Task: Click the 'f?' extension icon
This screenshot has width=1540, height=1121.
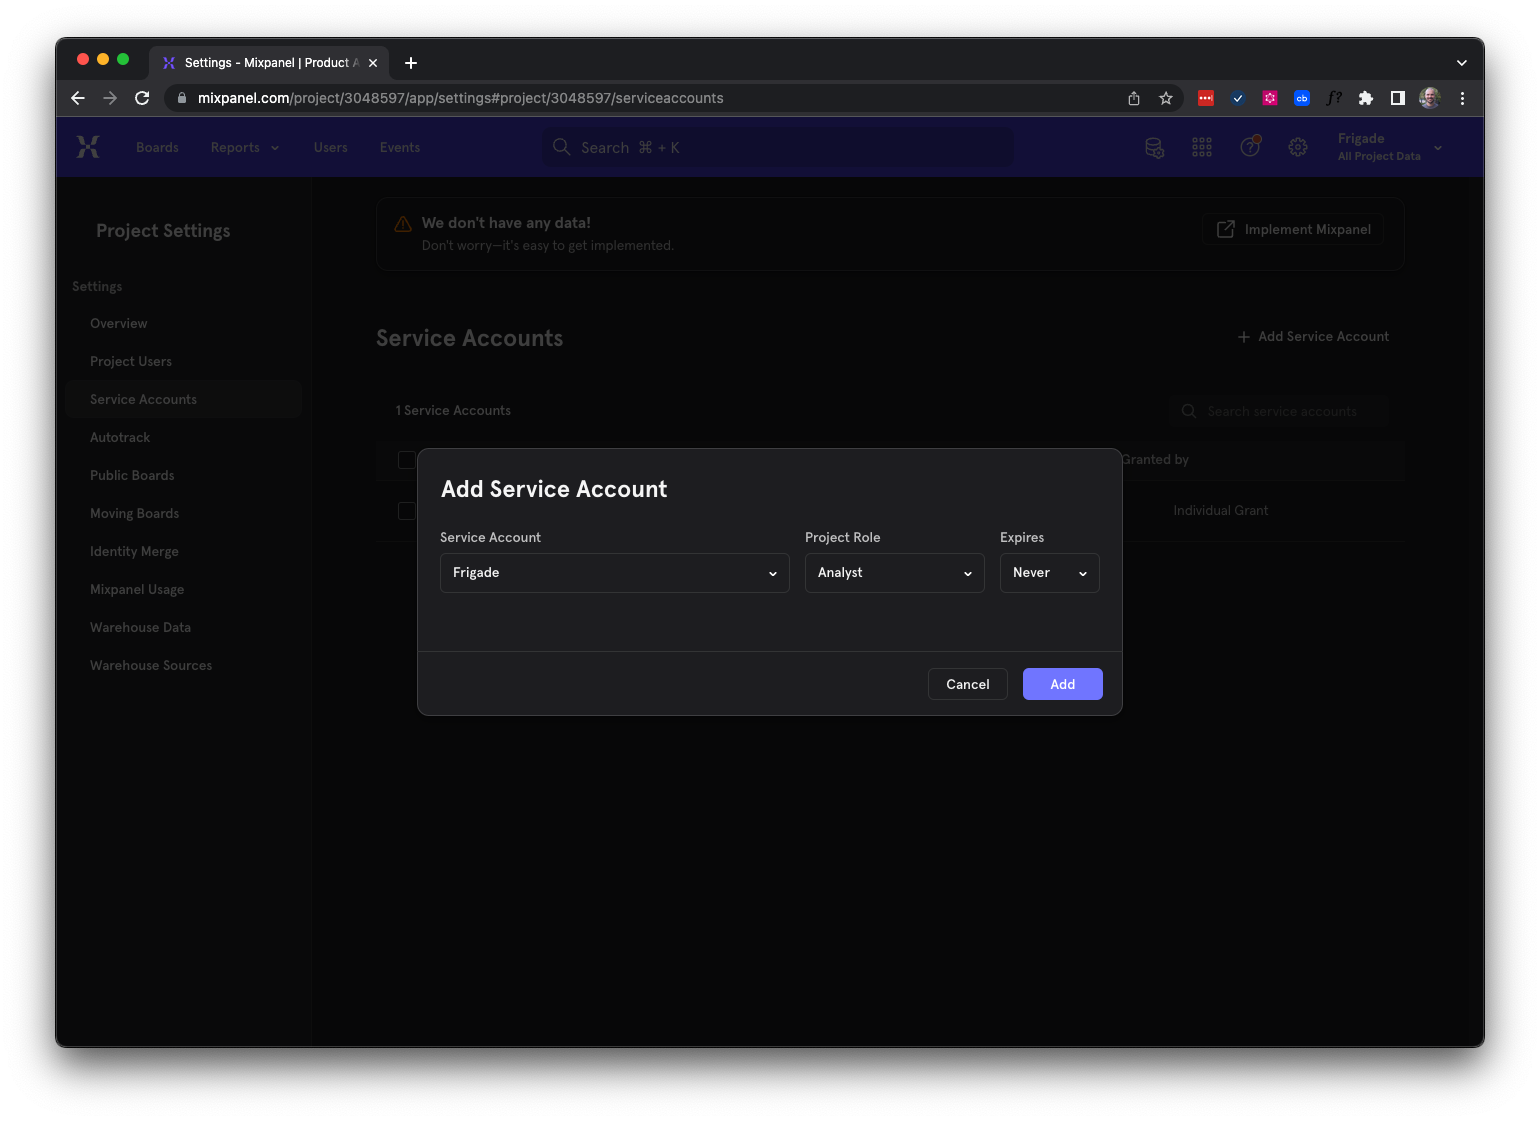Action: pos(1334,98)
